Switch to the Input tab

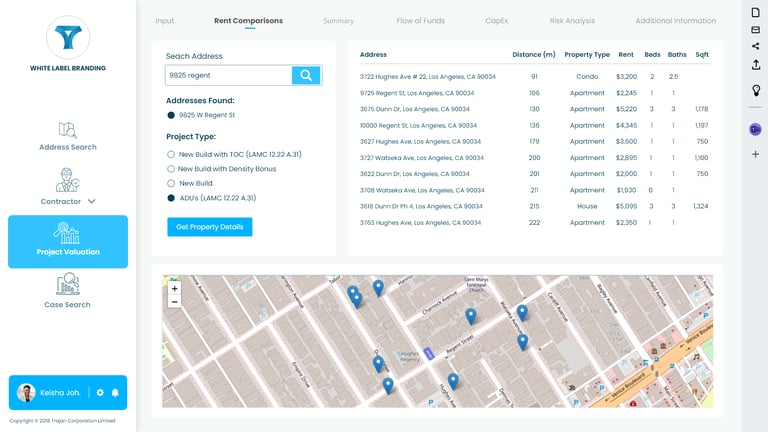(165, 21)
